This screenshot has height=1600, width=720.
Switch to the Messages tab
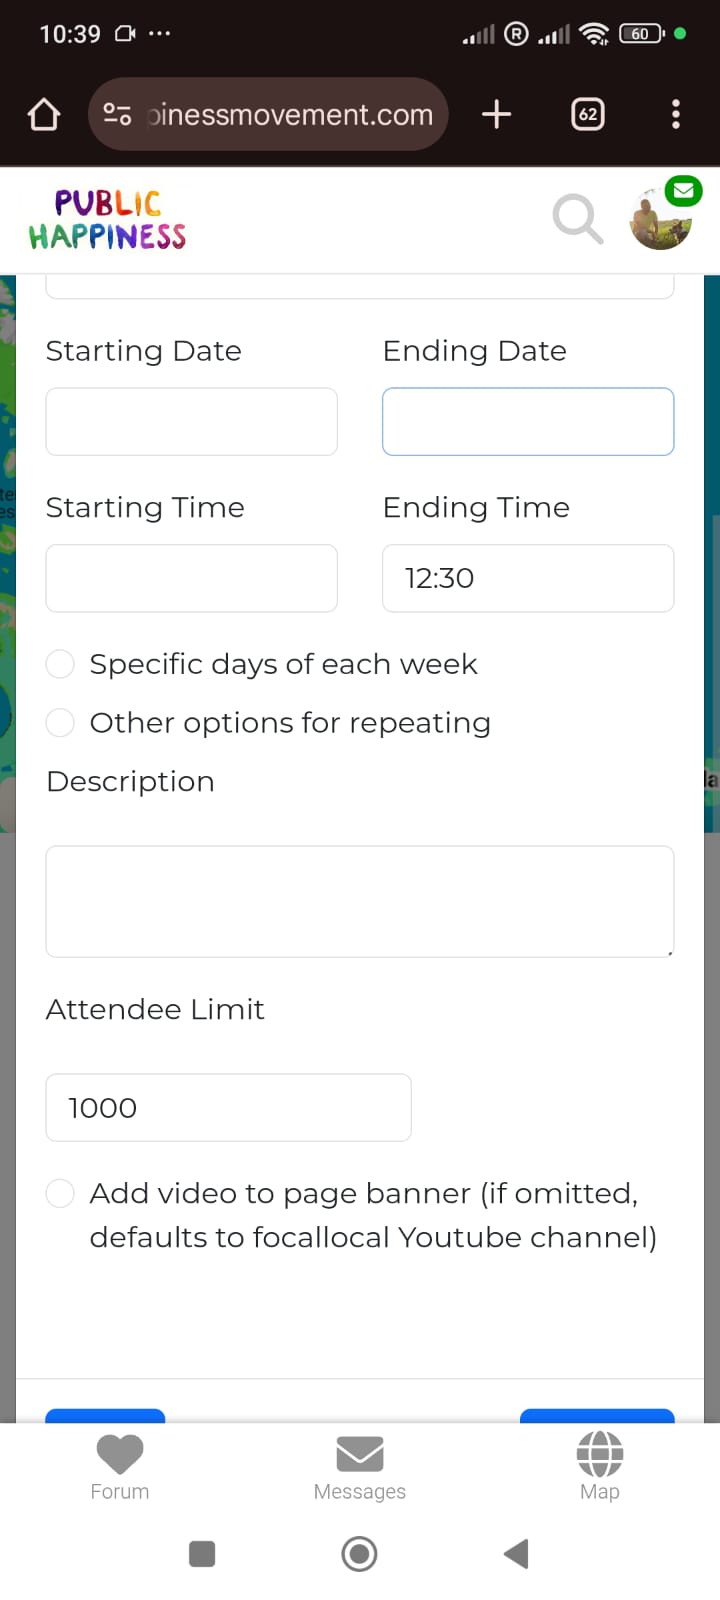tap(360, 1466)
